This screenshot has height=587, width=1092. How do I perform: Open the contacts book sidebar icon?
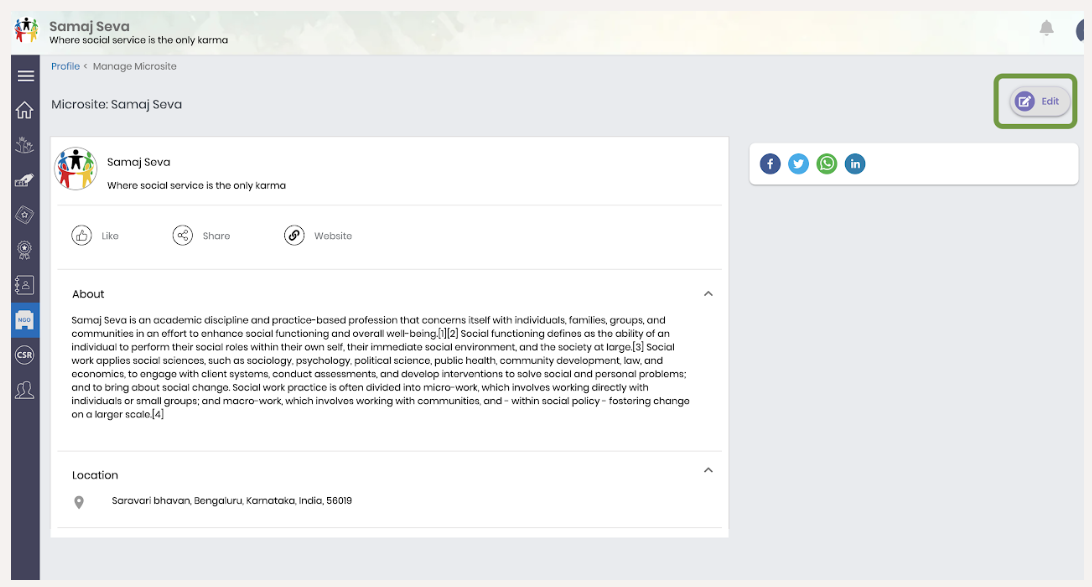[x=25, y=285]
